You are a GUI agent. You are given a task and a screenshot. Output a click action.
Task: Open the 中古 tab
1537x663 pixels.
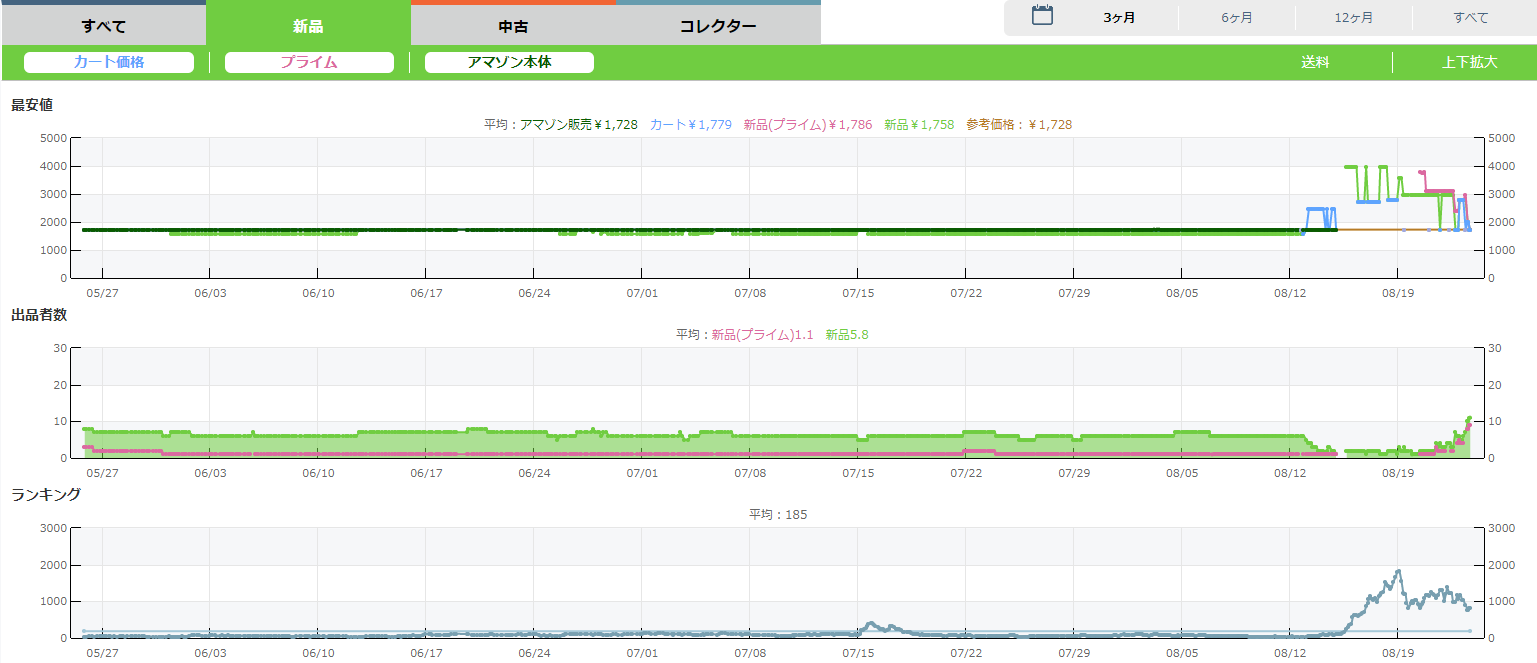513,26
